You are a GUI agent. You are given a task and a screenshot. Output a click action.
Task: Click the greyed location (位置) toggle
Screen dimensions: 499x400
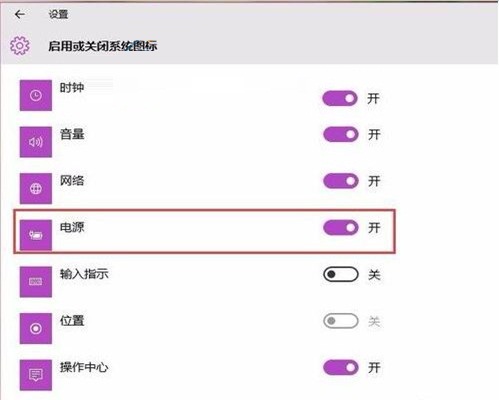pos(340,321)
